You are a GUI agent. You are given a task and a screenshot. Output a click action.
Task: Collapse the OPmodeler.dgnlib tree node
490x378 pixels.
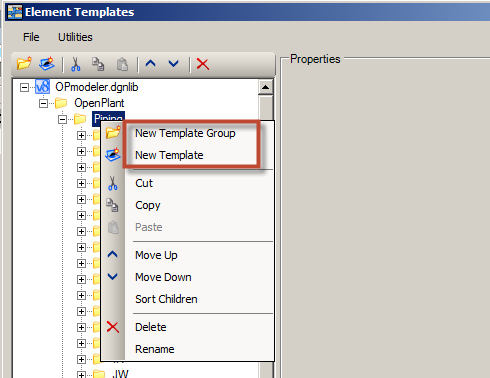tap(24, 88)
